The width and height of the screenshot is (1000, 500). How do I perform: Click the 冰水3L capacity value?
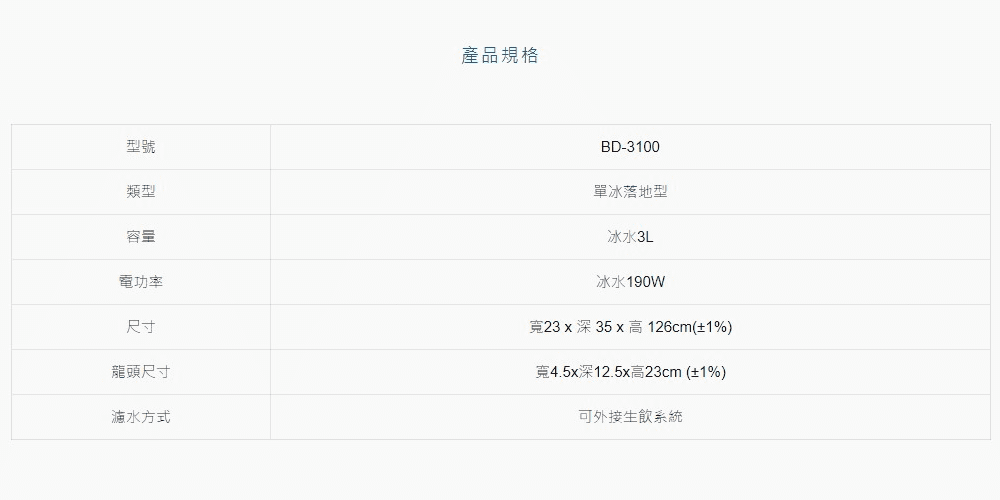630,237
